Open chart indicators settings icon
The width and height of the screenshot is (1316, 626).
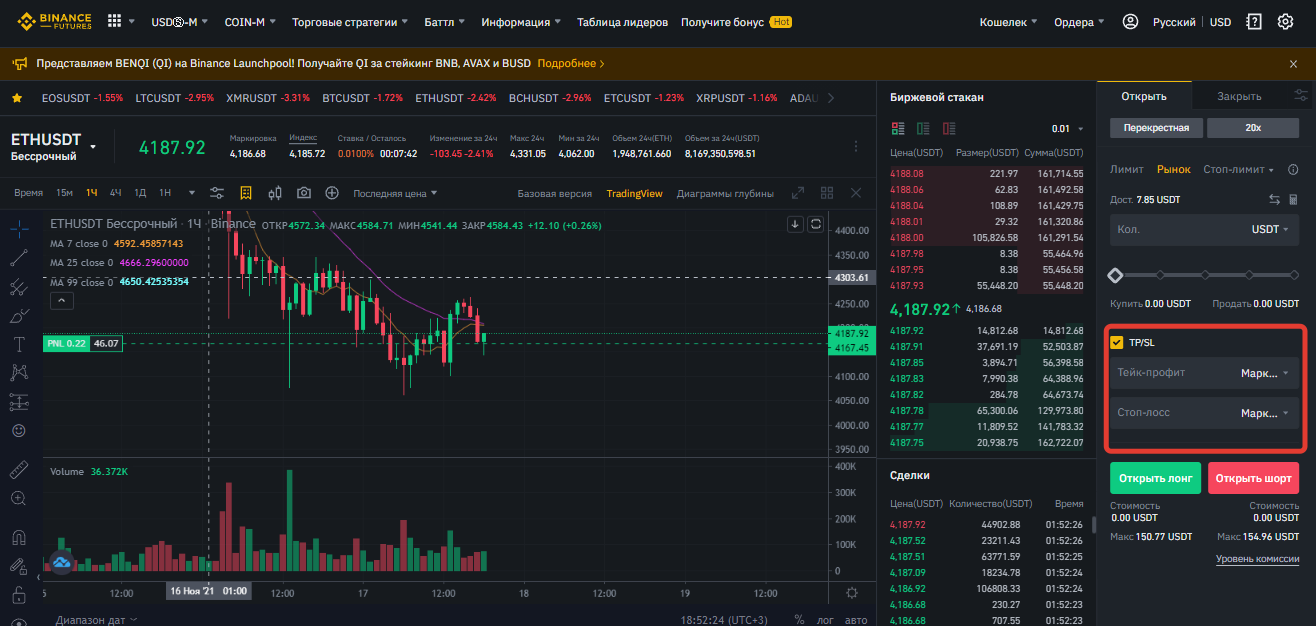pyautogui.click(x=217, y=193)
